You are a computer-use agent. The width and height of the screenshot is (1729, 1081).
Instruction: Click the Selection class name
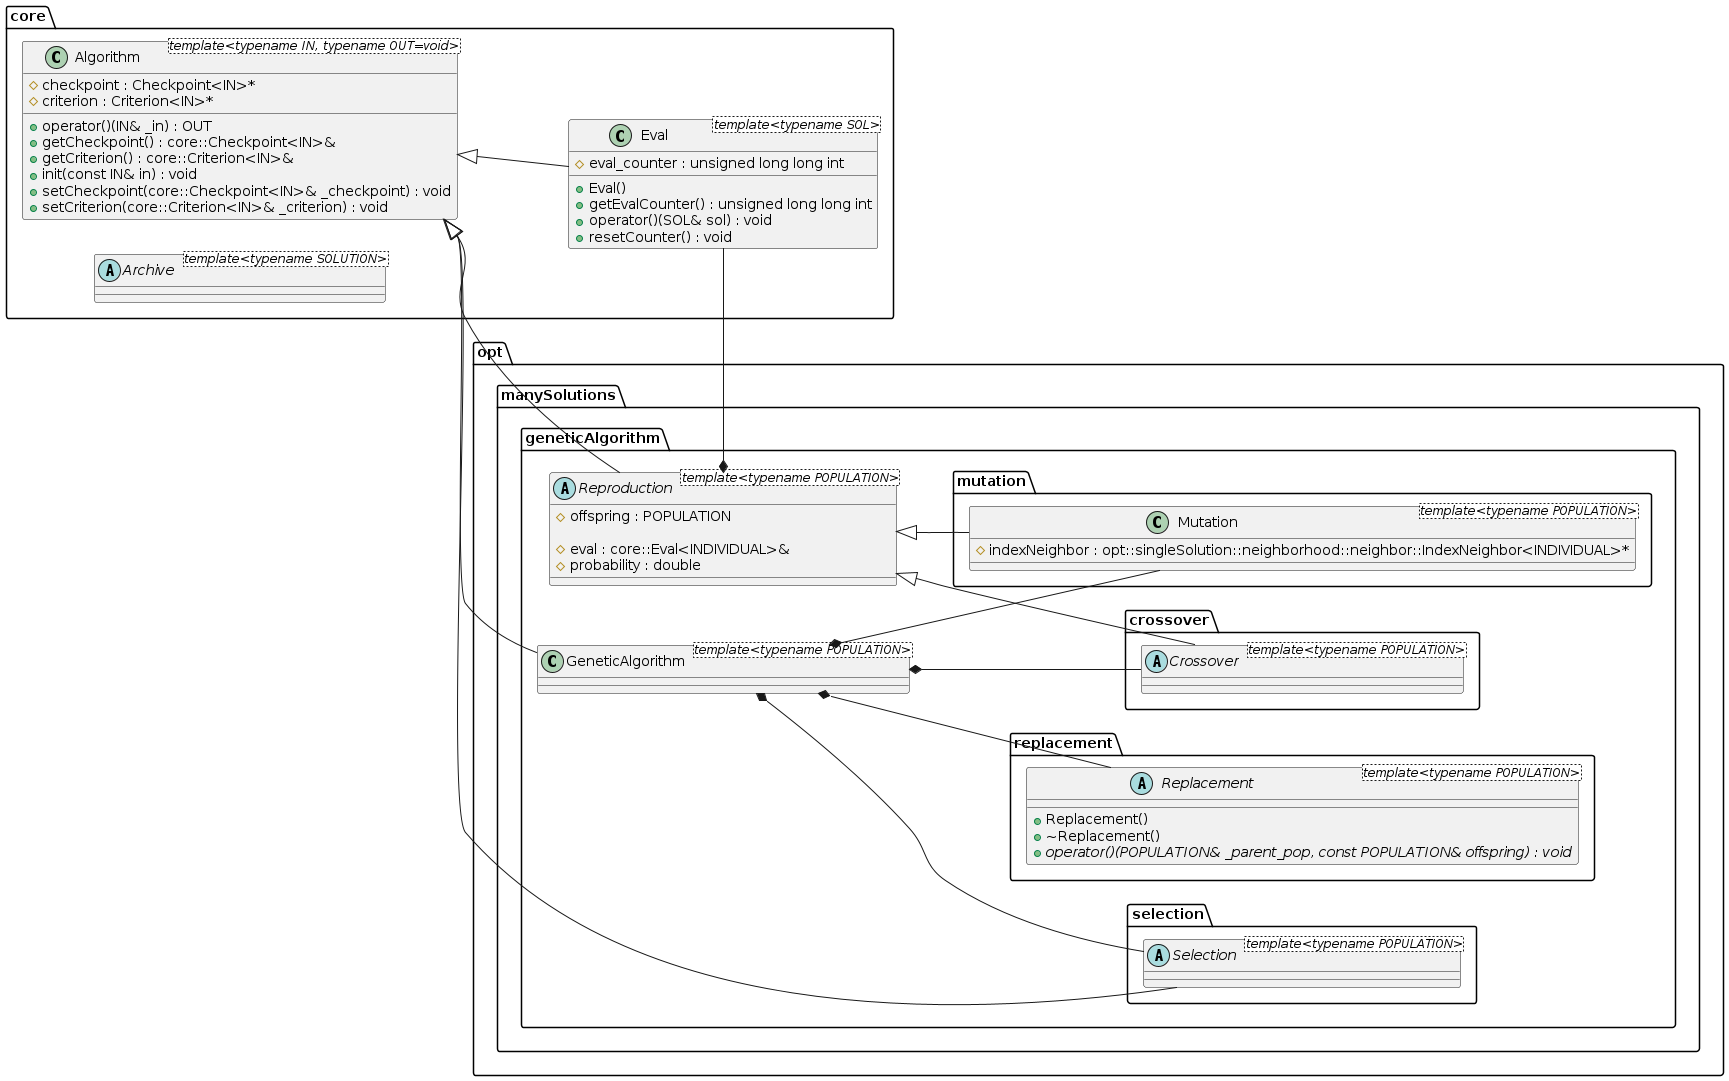pyautogui.click(x=1204, y=955)
